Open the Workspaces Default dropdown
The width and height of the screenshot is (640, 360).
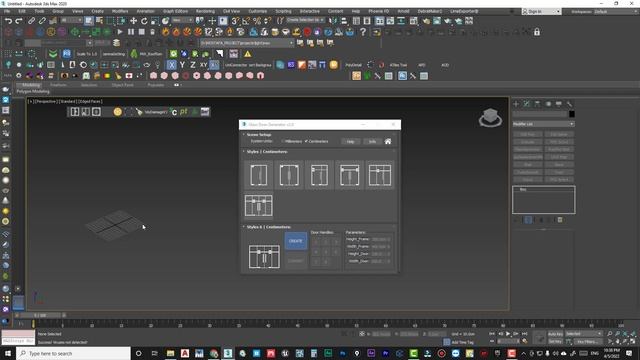[x=615, y=12]
